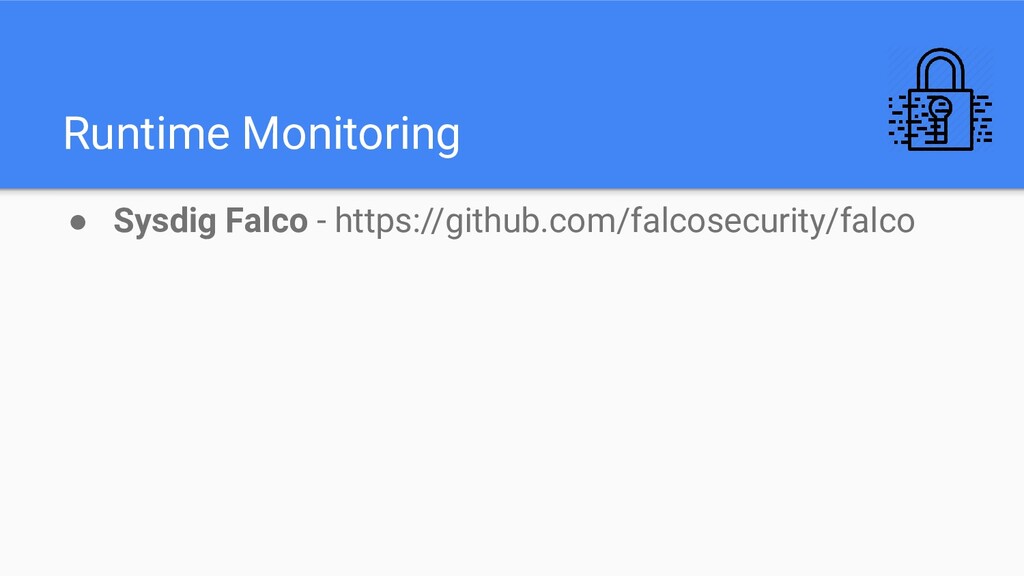
Task: Click the bullet point before Sysdig Falco
Action: [78, 223]
